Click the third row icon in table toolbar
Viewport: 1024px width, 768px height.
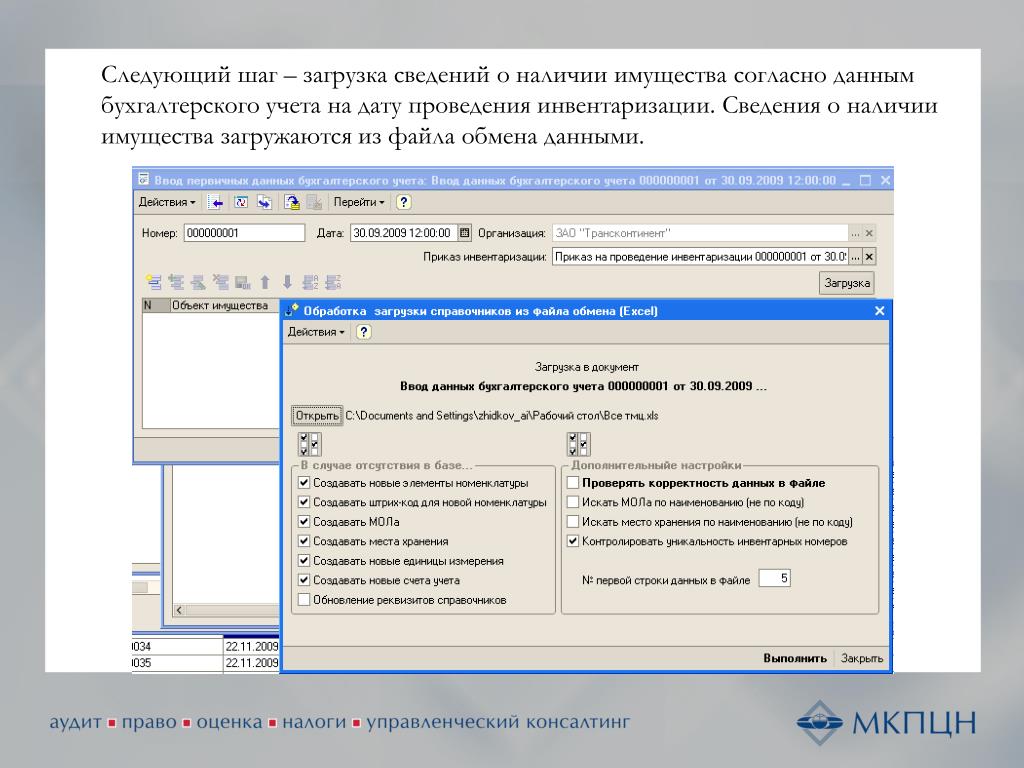click(198, 282)
